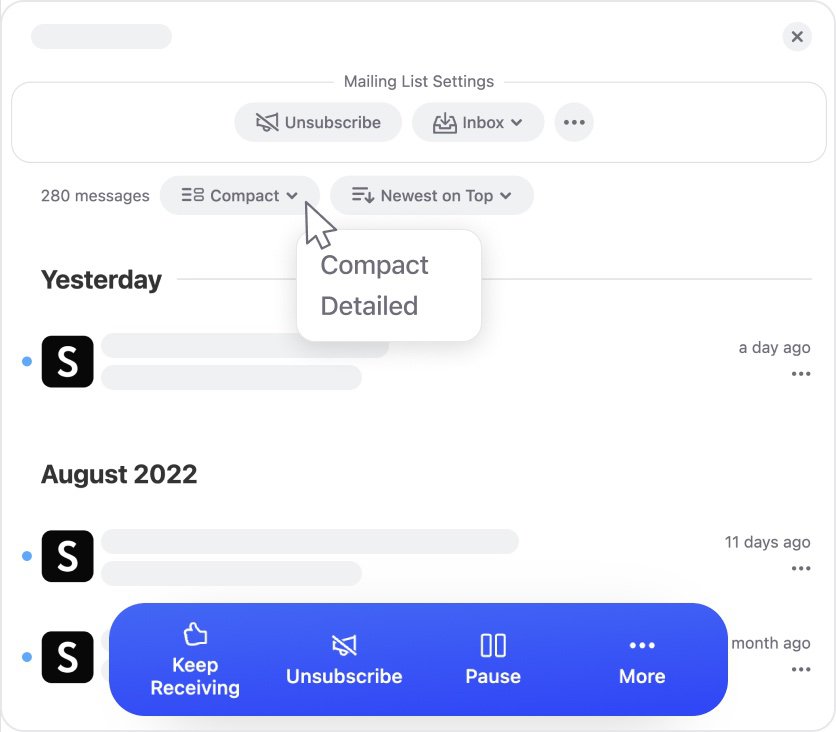Click the thumbs-up Keep Receiving icon
The height and width of the screenshot is (732, 836).
(195, 633)
